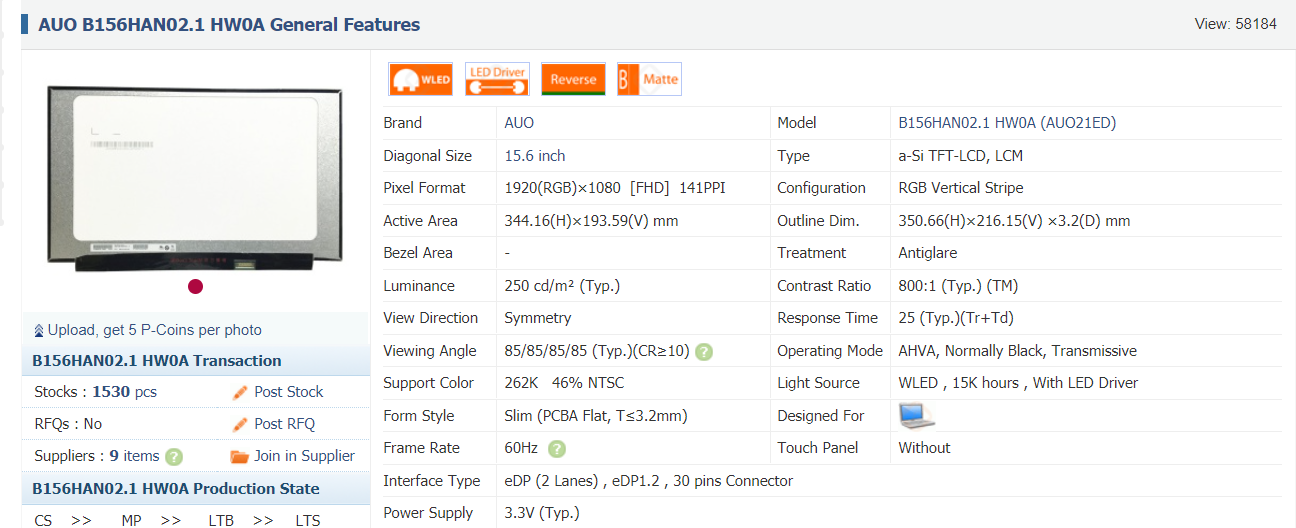Screen dimensions: 1296x528
Task: Click the Post RFQ link
Action: point(285,424)
